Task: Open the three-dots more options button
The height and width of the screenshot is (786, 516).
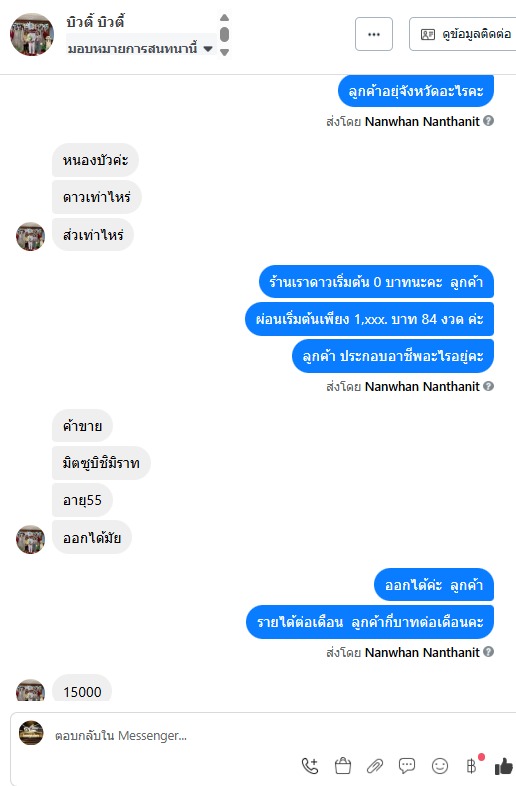Action: coord(374,34)
